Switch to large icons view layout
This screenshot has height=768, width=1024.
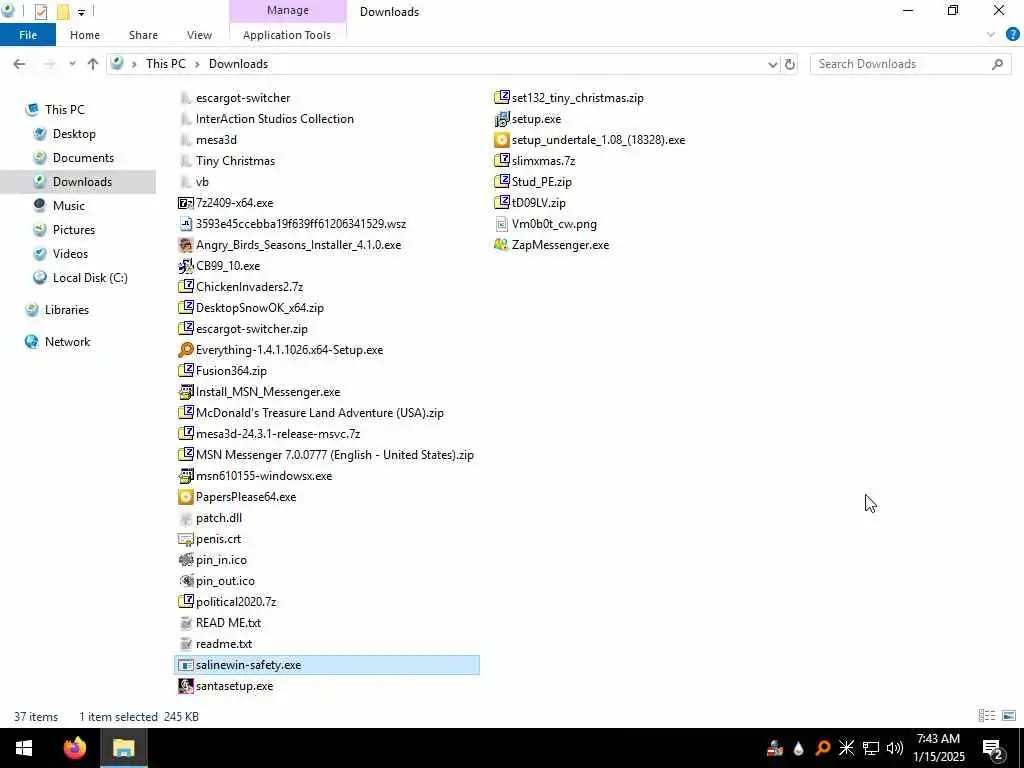tap(1009, 716)
